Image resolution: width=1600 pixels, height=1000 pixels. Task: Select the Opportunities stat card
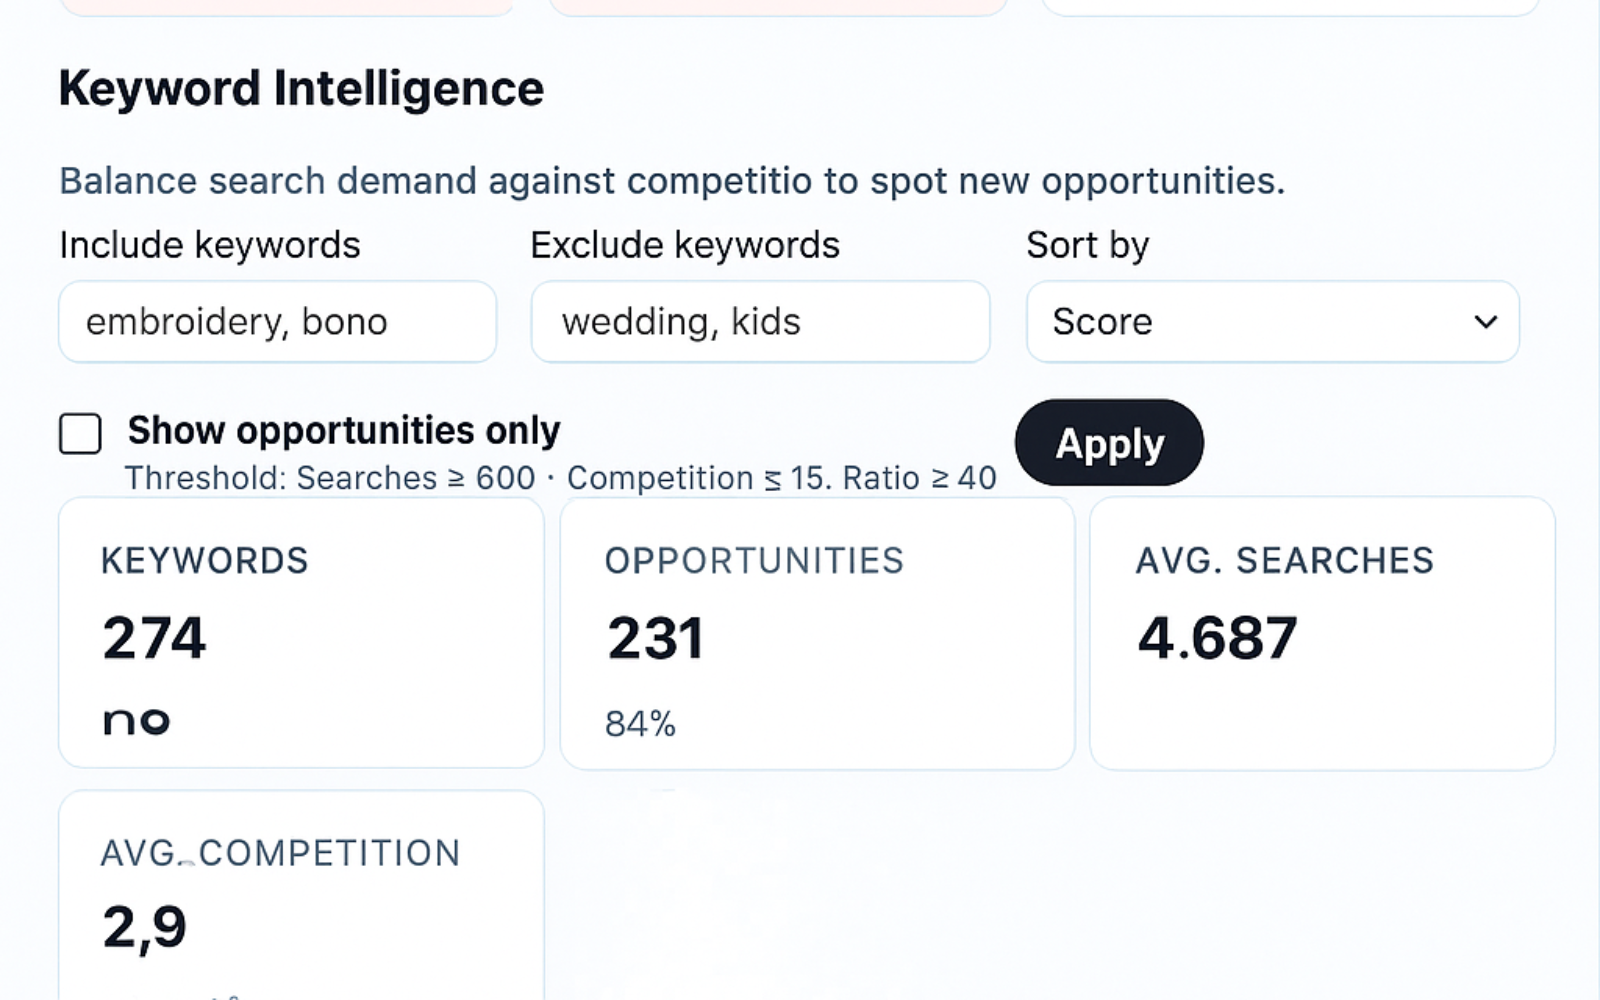[817, 633]
